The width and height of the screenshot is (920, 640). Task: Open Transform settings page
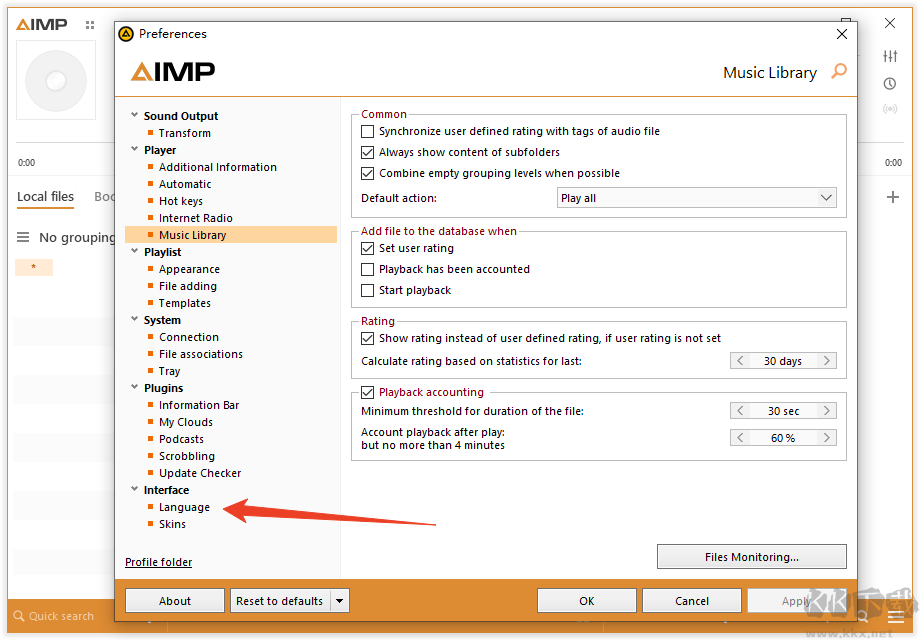[x=184, y=133]
